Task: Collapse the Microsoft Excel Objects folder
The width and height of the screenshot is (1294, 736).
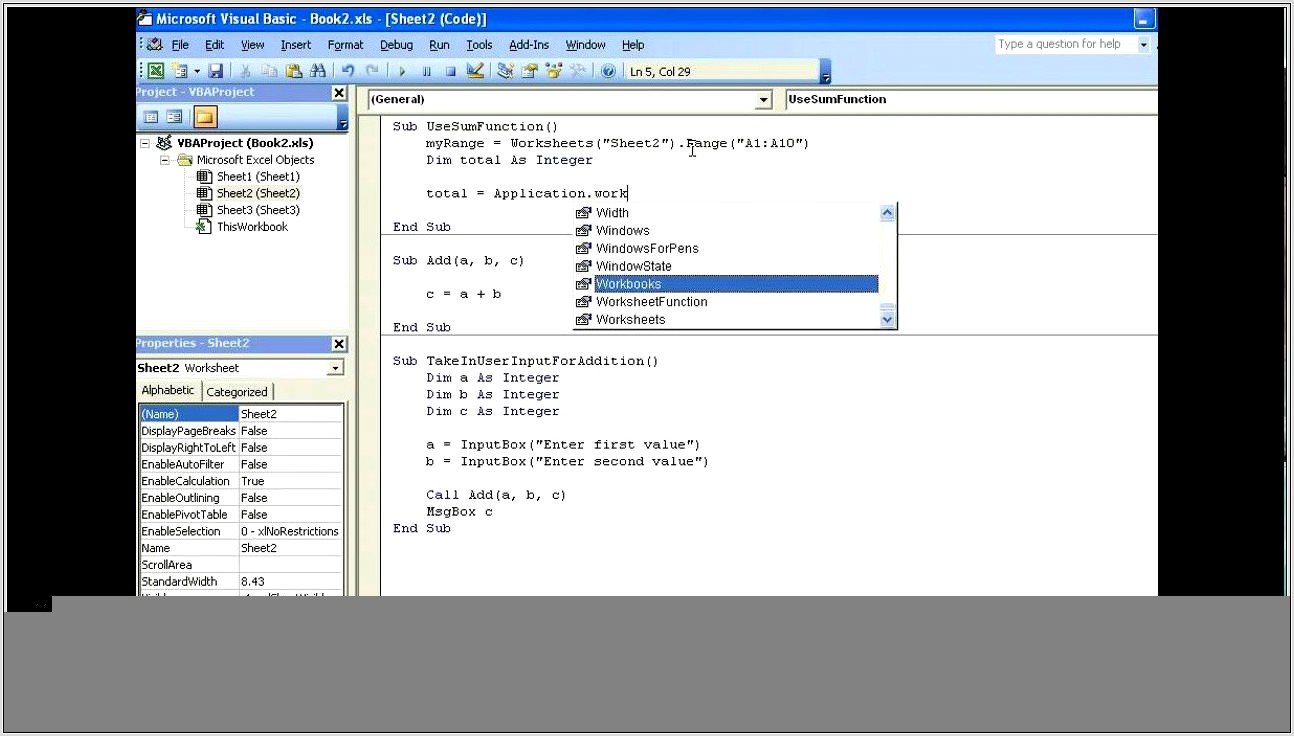Action: click(165, 160)
